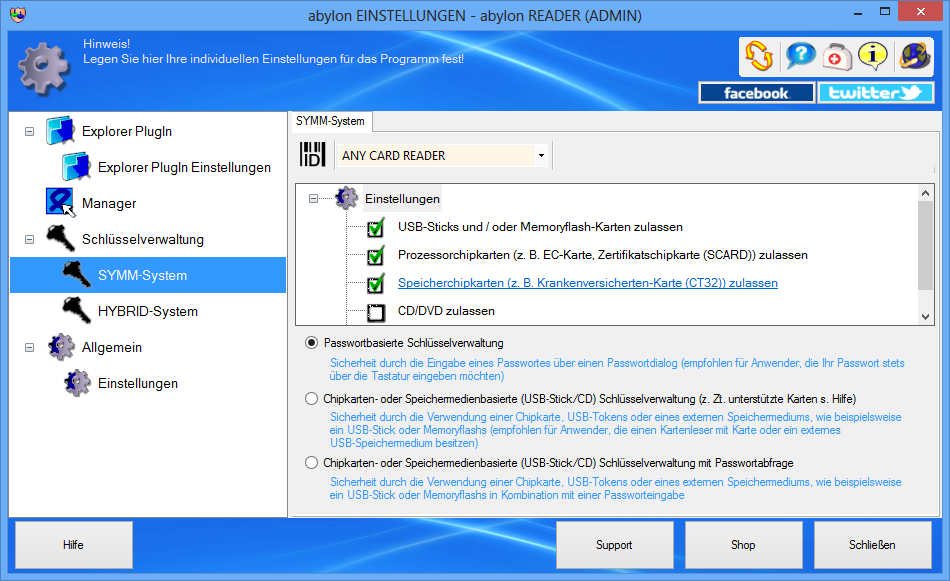
Task: Click 'Prozessorchipkarten' zulassen row text
Action: tap(603, 255)
